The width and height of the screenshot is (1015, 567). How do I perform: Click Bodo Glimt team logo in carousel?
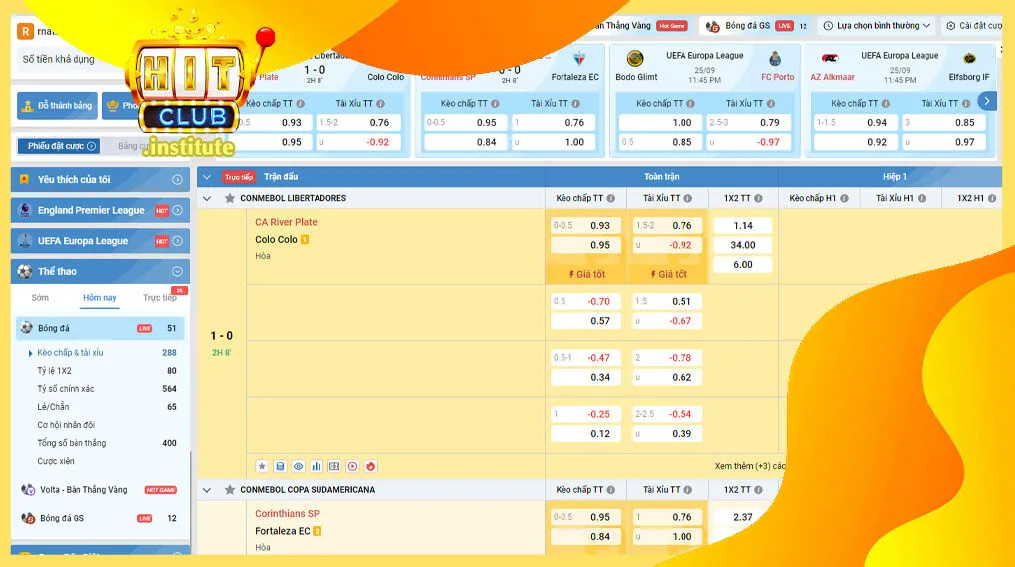click(635, 59)
